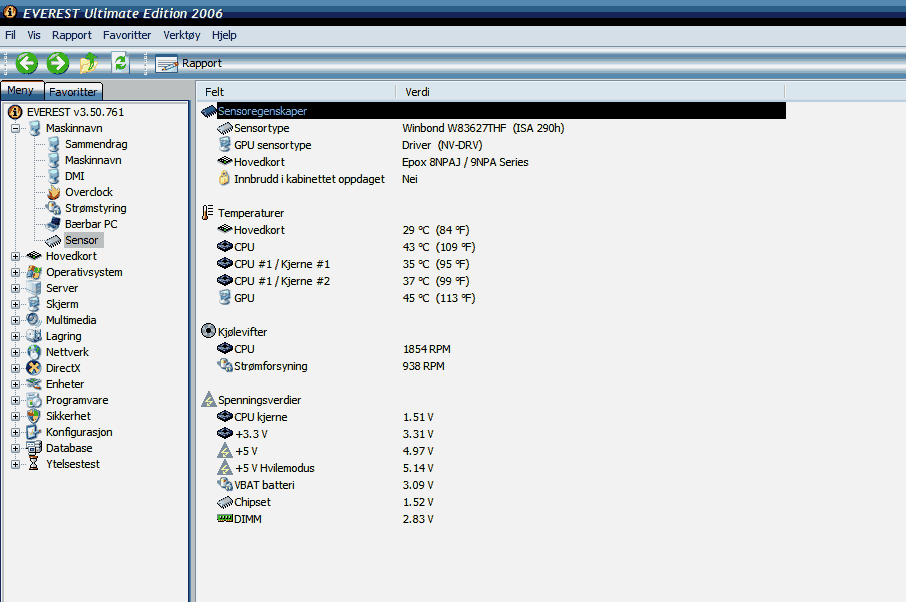906x602 pixels.
Task: Click the Lagring disk icon
Action: tap(34, 336)
